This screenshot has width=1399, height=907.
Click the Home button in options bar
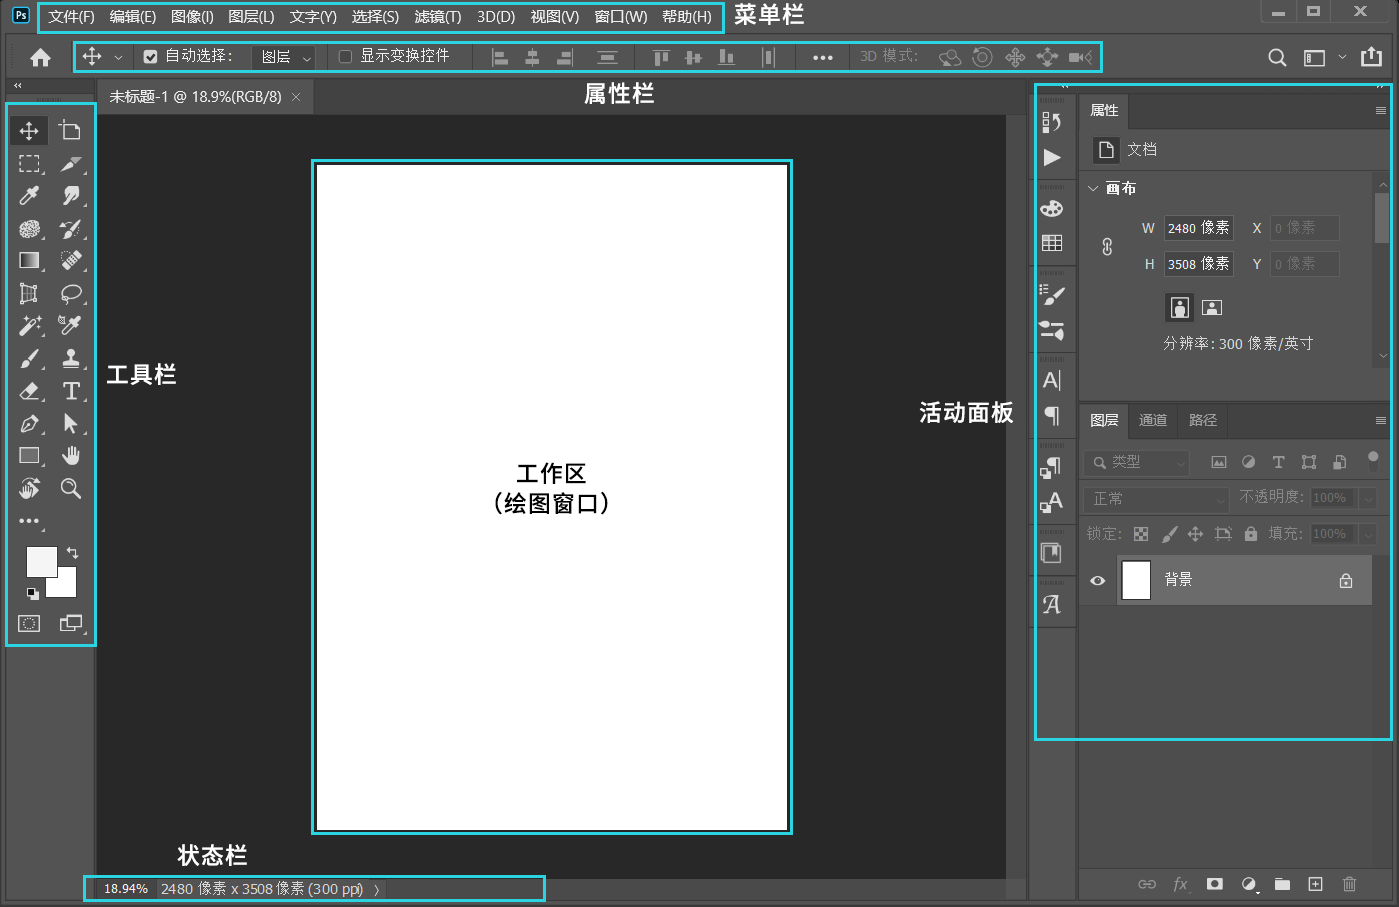coord(40,57)
